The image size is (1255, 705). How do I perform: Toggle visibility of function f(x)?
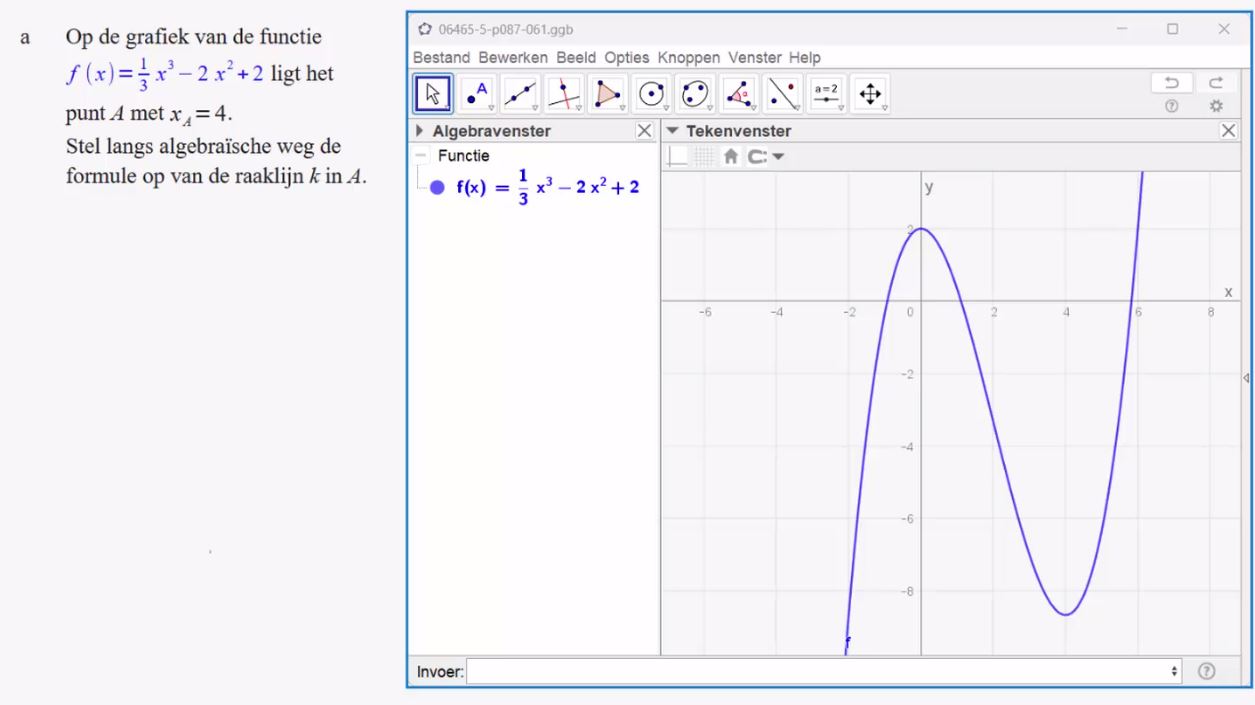pyautogui.click(x=437, y=187)
